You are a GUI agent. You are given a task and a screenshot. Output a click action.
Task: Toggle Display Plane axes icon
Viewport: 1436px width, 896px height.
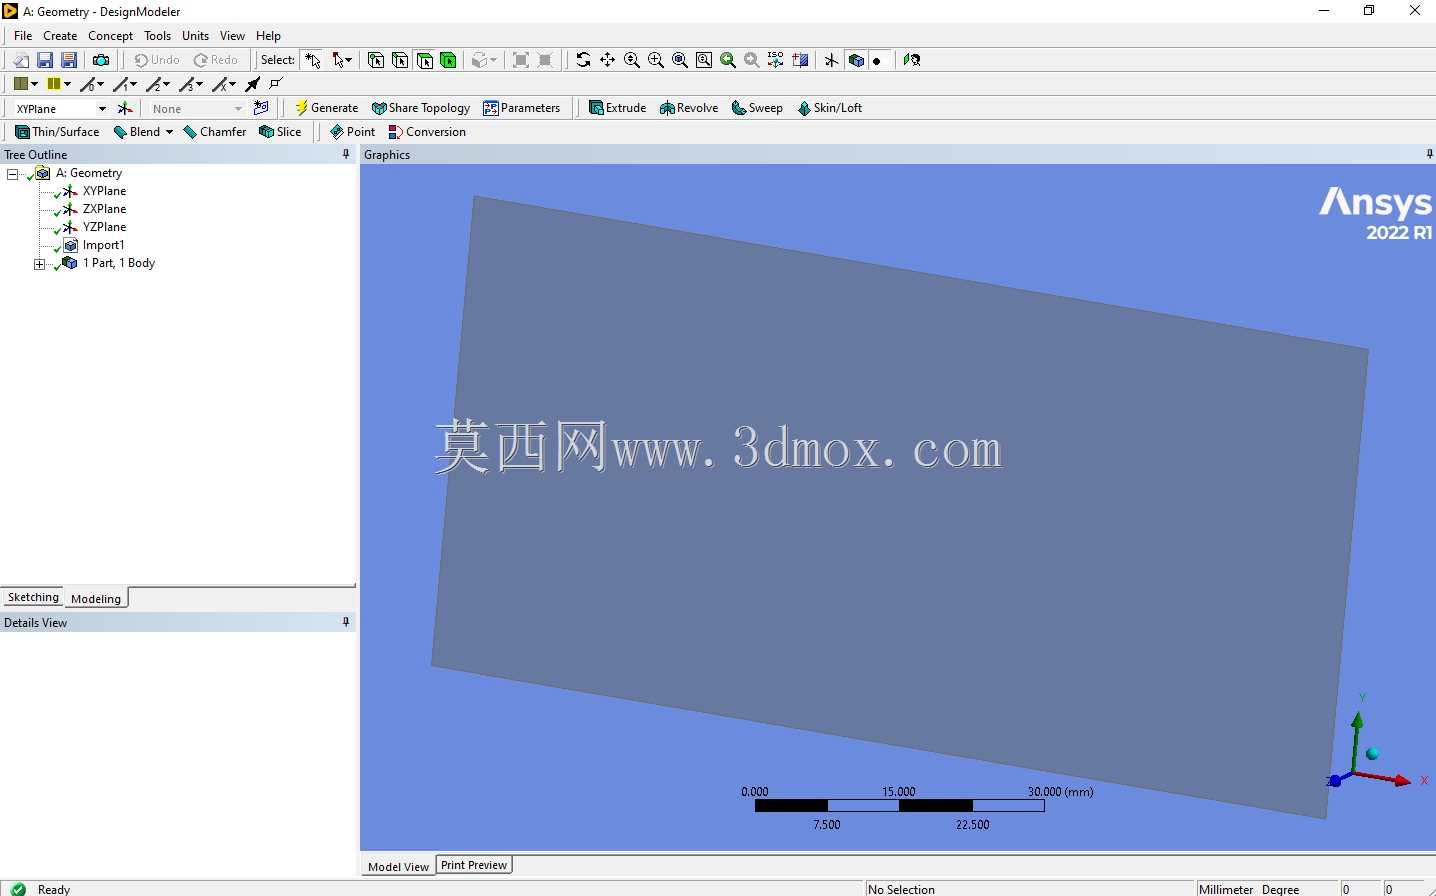[831, 60]
